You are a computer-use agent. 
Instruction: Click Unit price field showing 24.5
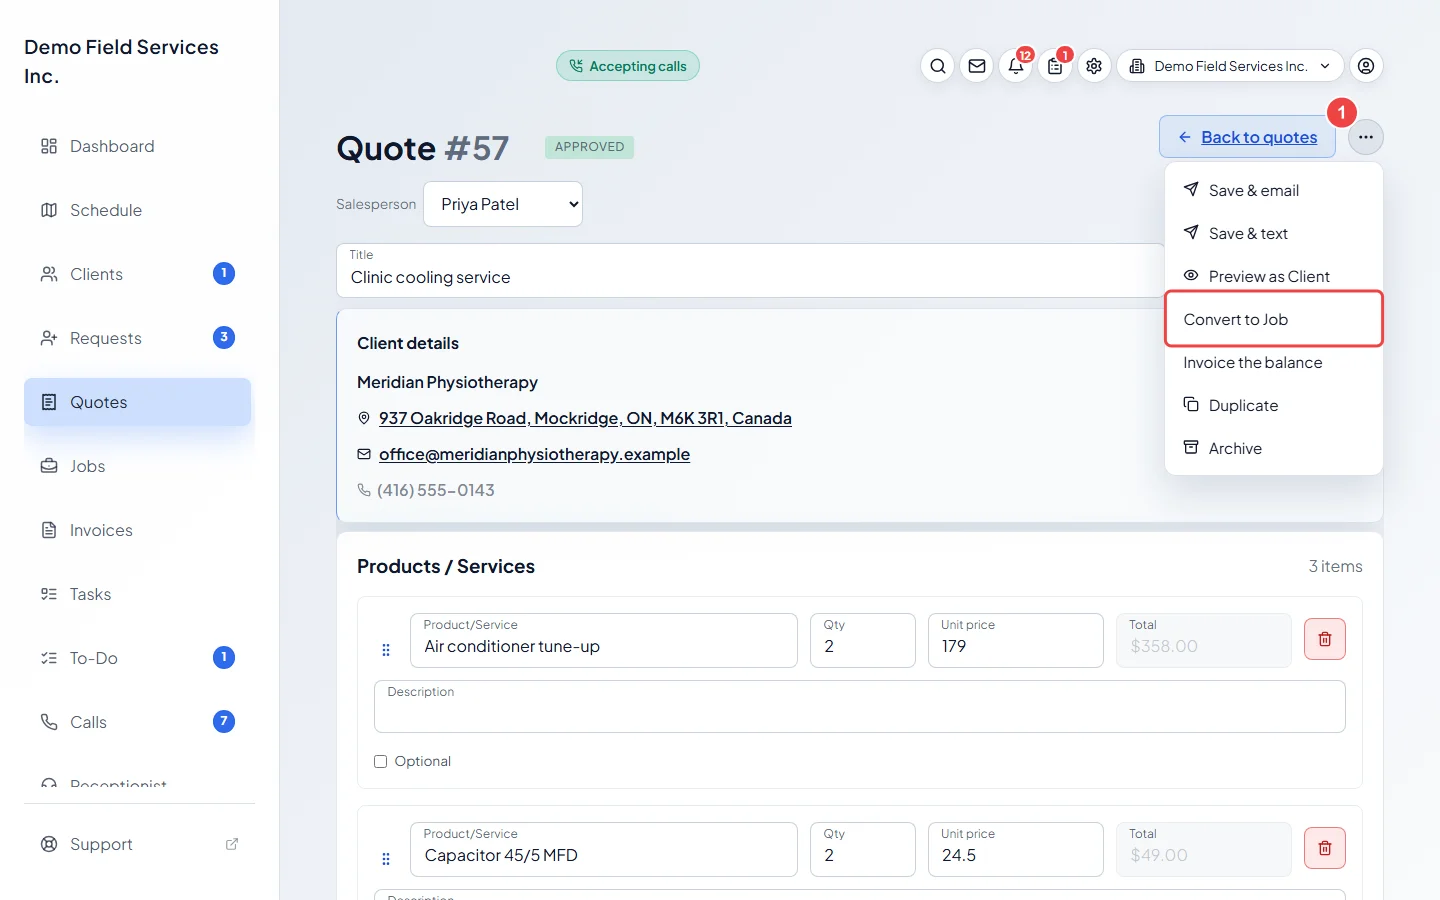pos(1016,849)
